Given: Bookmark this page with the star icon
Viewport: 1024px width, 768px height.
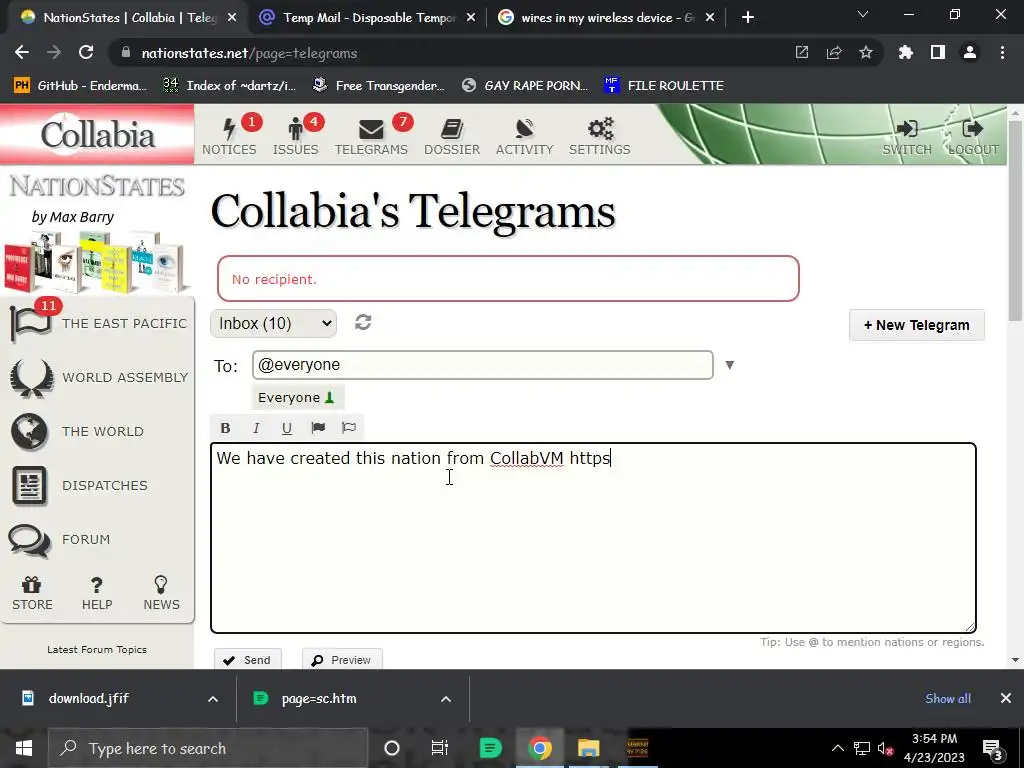Looking at the screenshot, I should (x=866, y=53).
